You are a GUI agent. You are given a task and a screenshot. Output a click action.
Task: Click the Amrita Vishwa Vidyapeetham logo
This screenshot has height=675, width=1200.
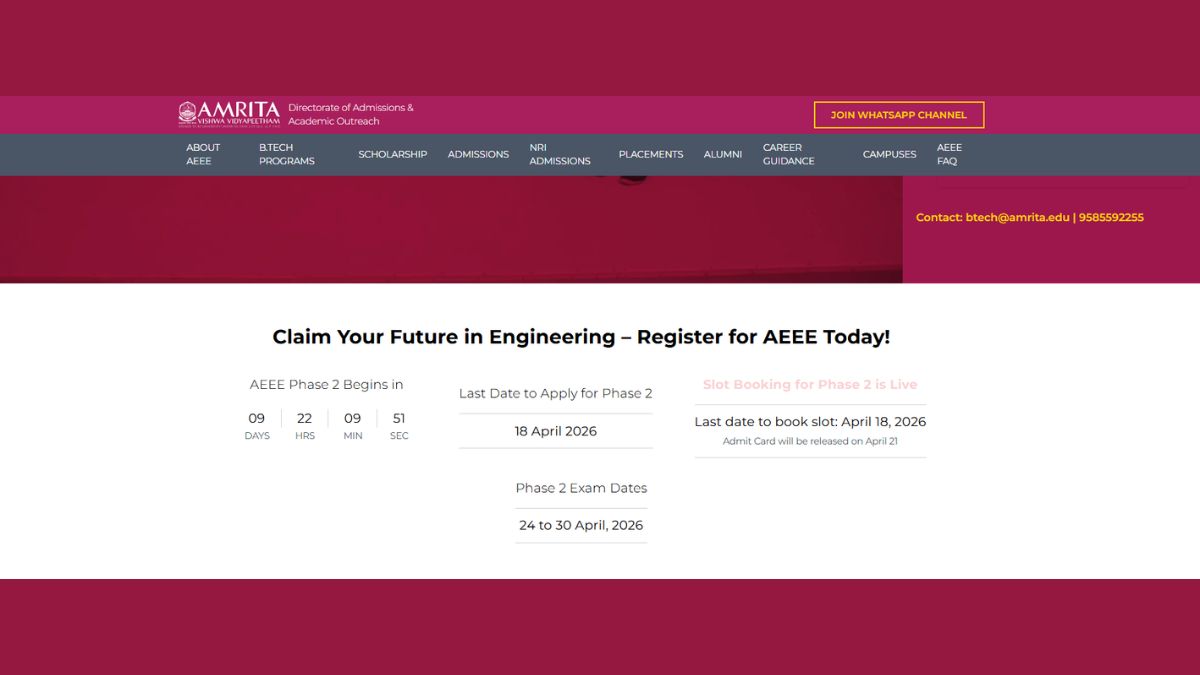click(228, 114)
